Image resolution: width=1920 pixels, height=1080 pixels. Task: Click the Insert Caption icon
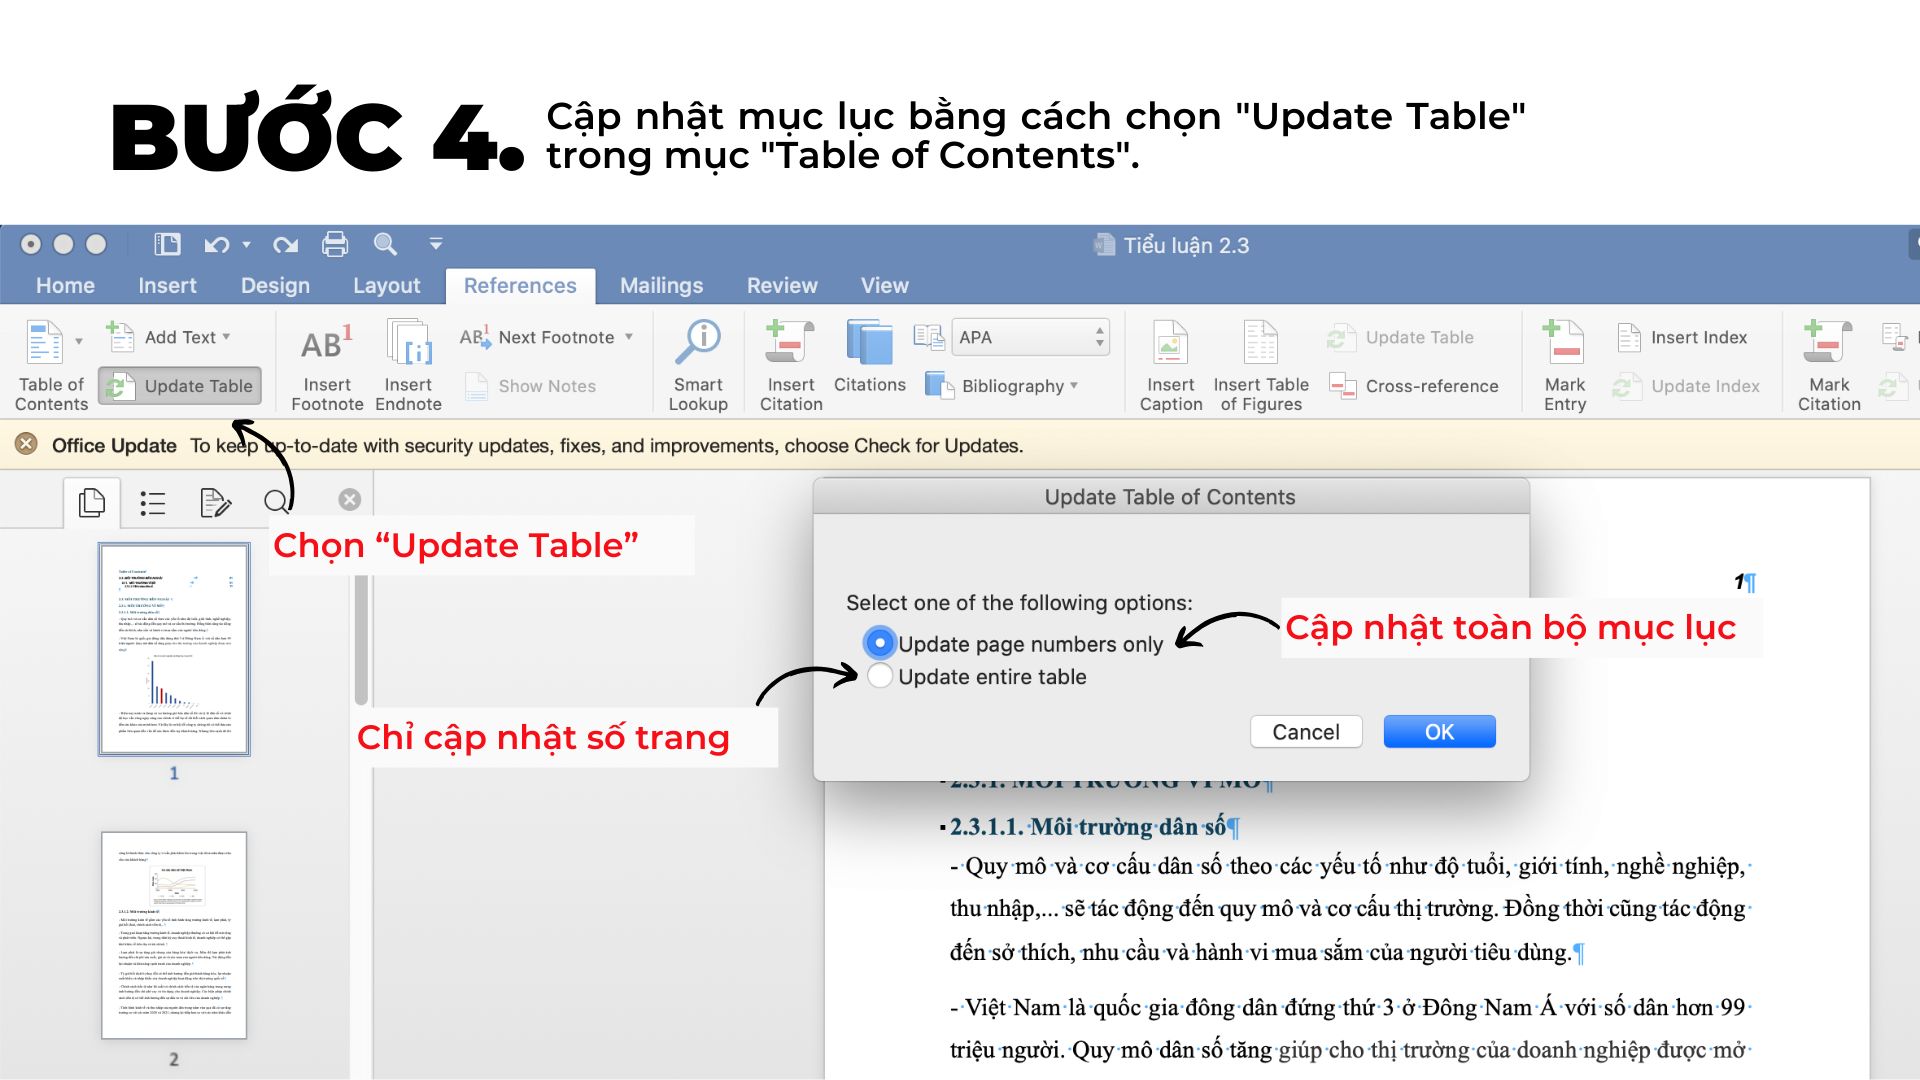click(x=1170, y=343)
